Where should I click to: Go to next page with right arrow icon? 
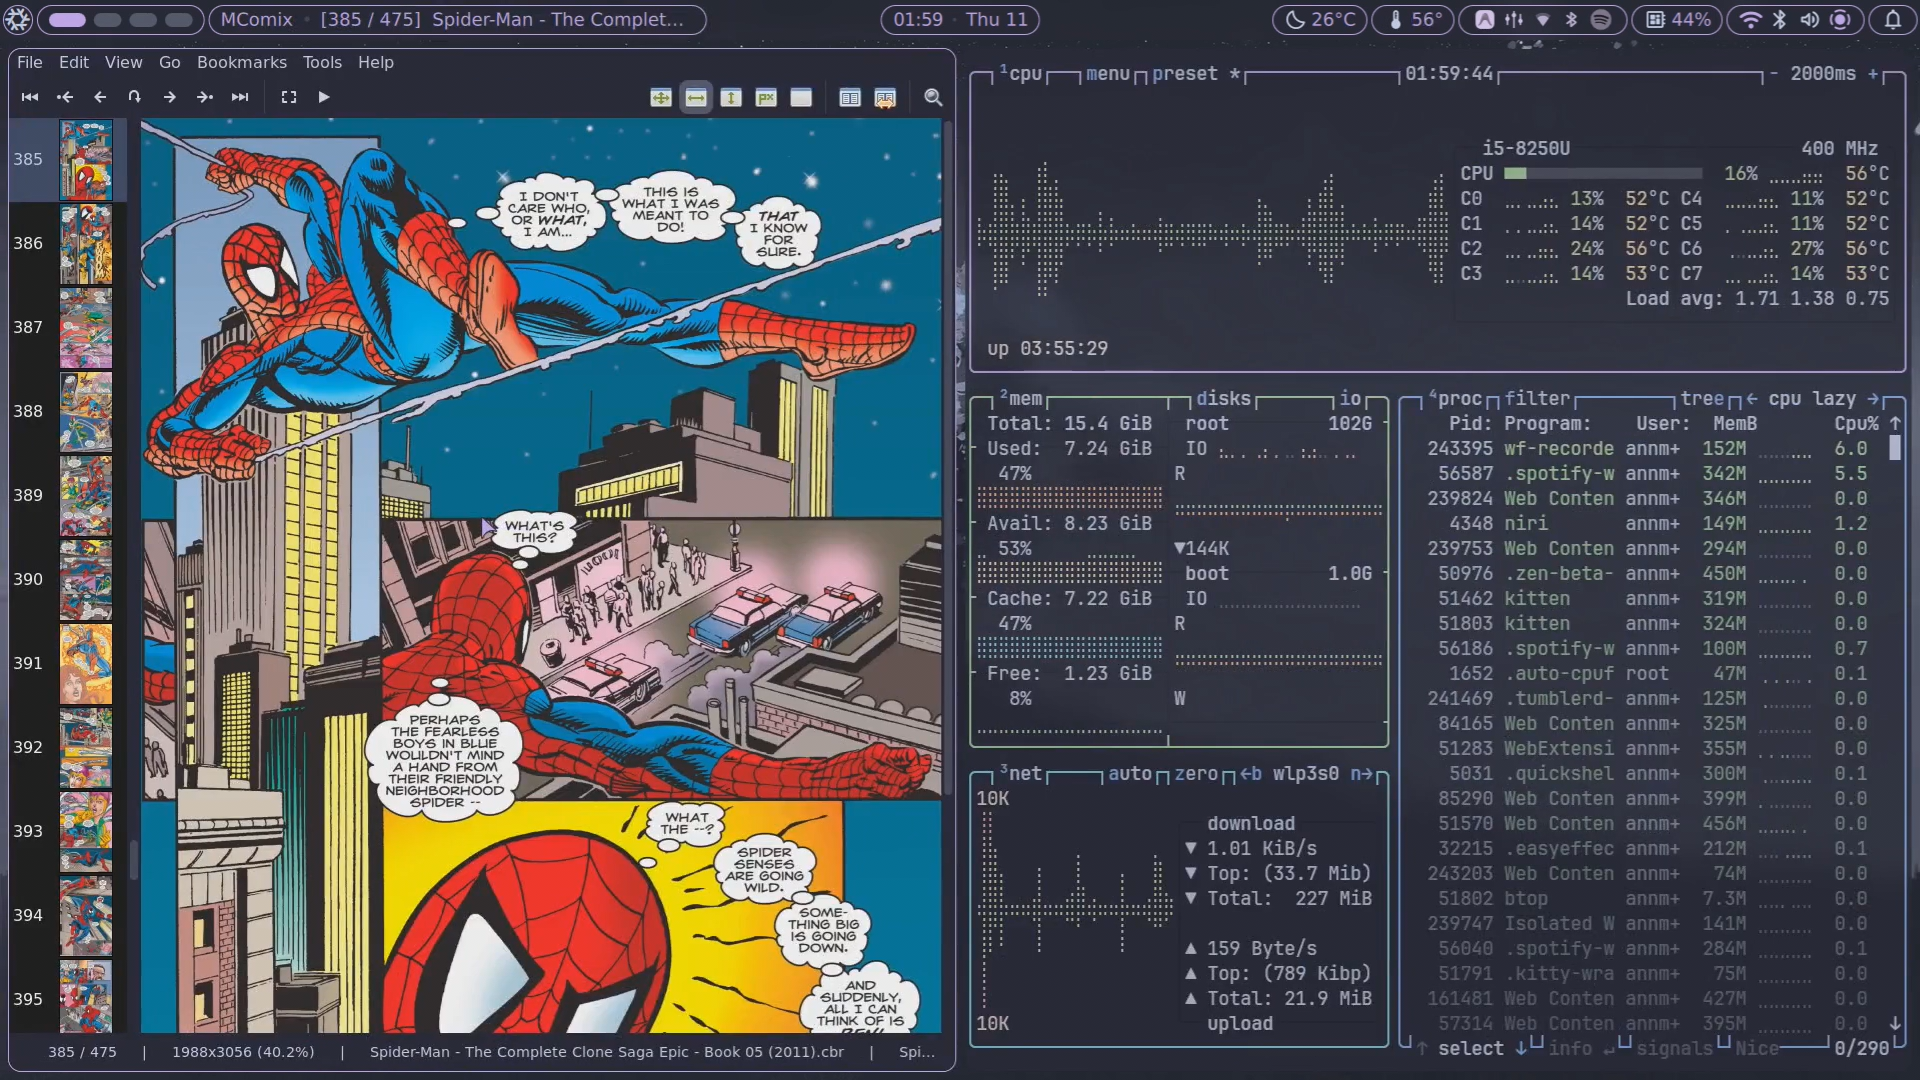pyautogui.click(x=169, y=97)
